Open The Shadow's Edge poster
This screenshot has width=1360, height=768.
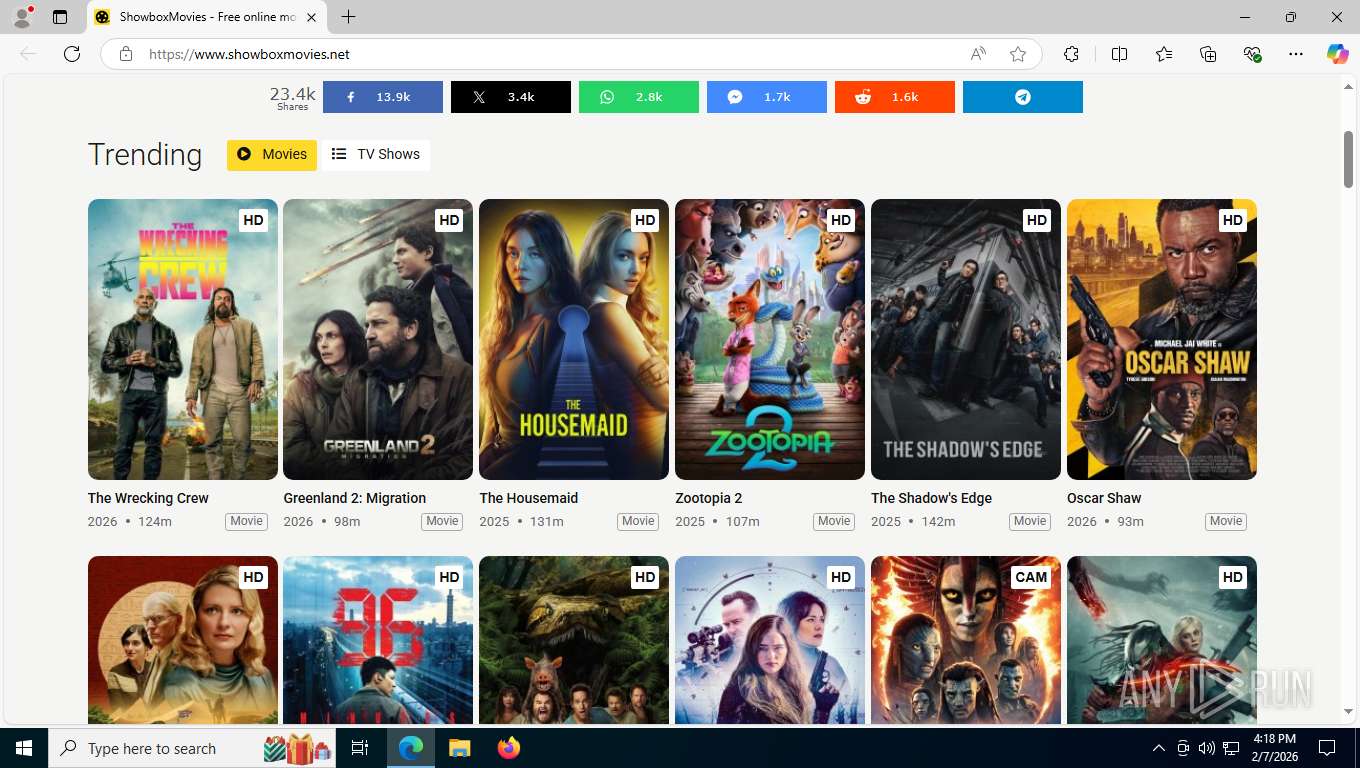966,339
